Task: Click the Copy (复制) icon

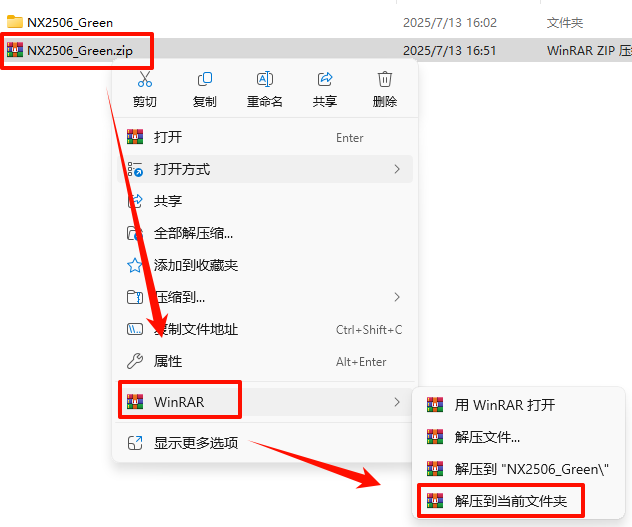Action: [x=205, y=79]
